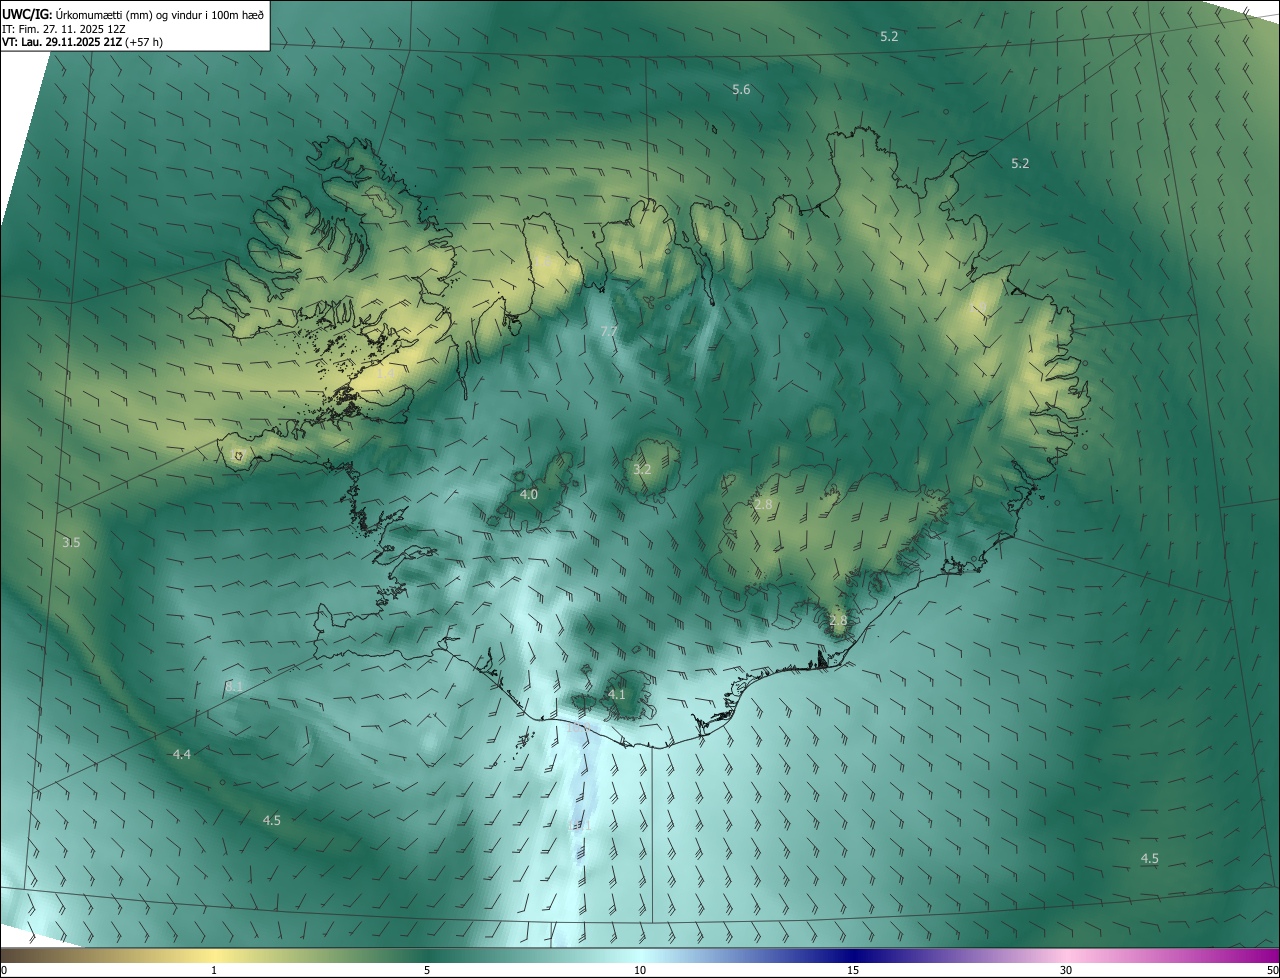Click the 4.5 value in the southeast corner
Screen dimensions: 1280x978
[x=1150, y=859]
